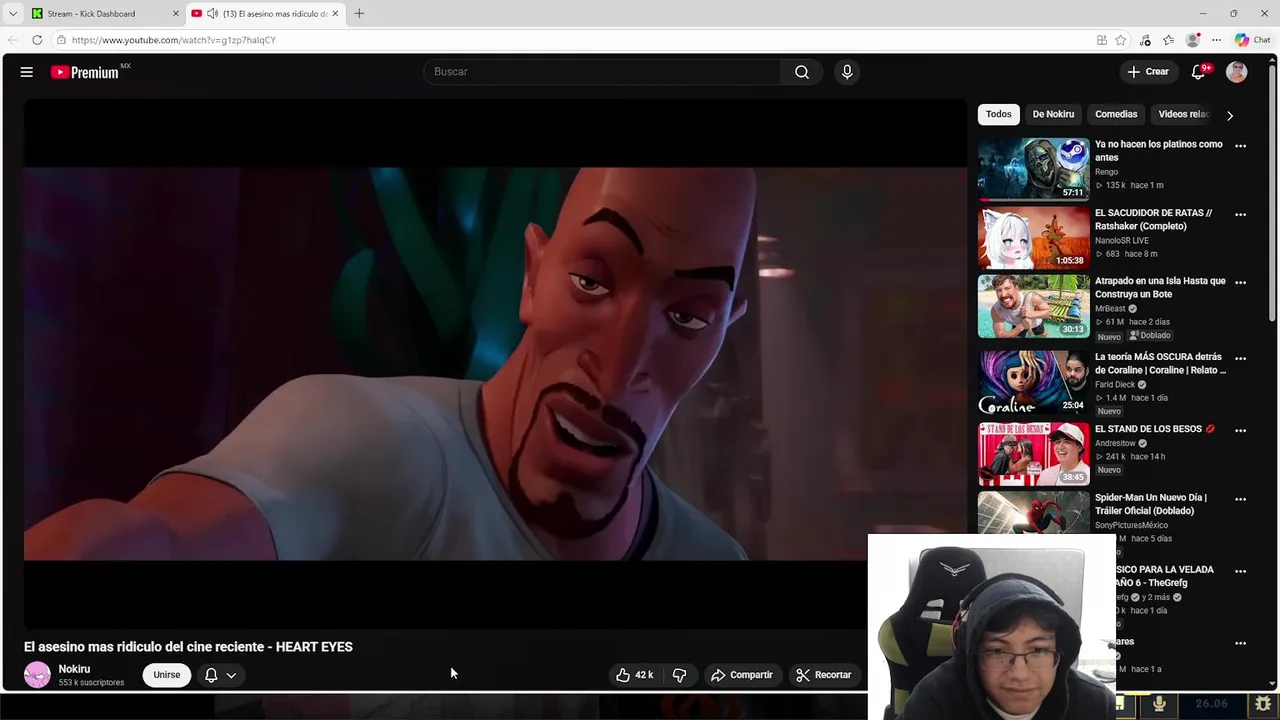The image size is (1280, 720).
Task: Open options for Atrapado en una Isla
Action: tap(1240, 283)
